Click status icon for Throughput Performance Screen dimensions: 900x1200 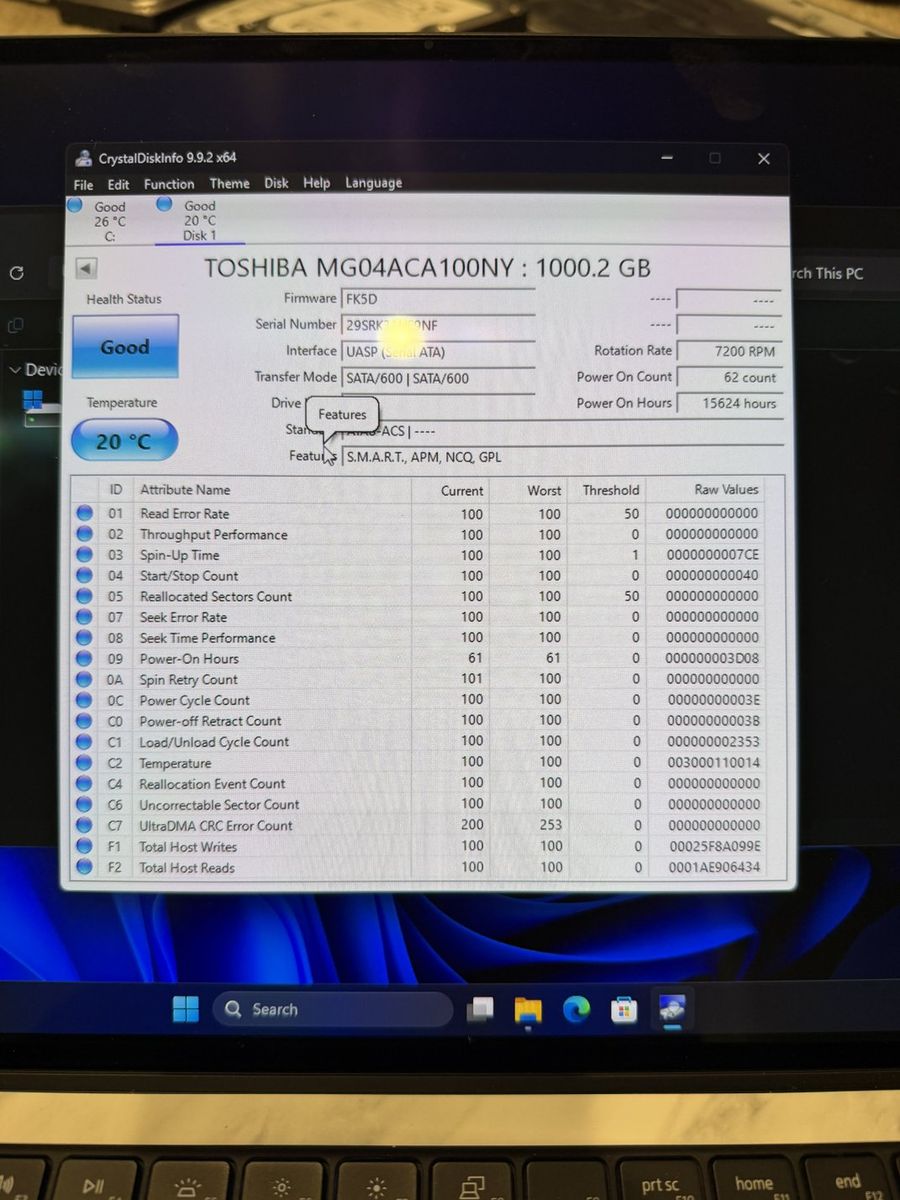tap(85, 534)
